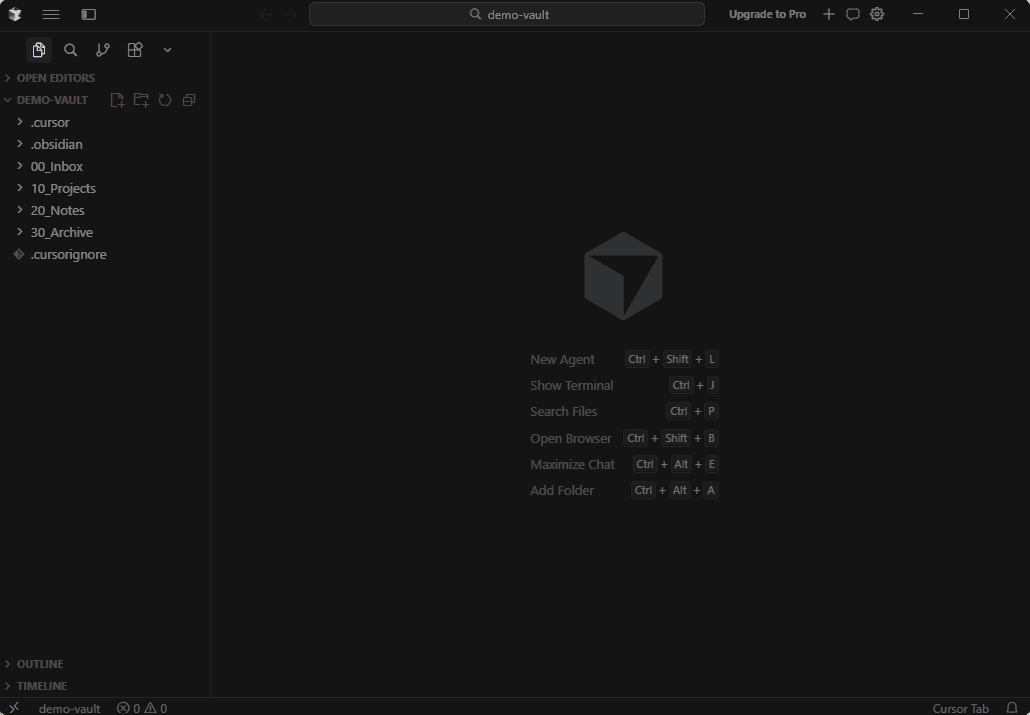Minimize the Cursor window
Image resolution: width=1030 pixels, height=715 pixels.
(918, 14)
